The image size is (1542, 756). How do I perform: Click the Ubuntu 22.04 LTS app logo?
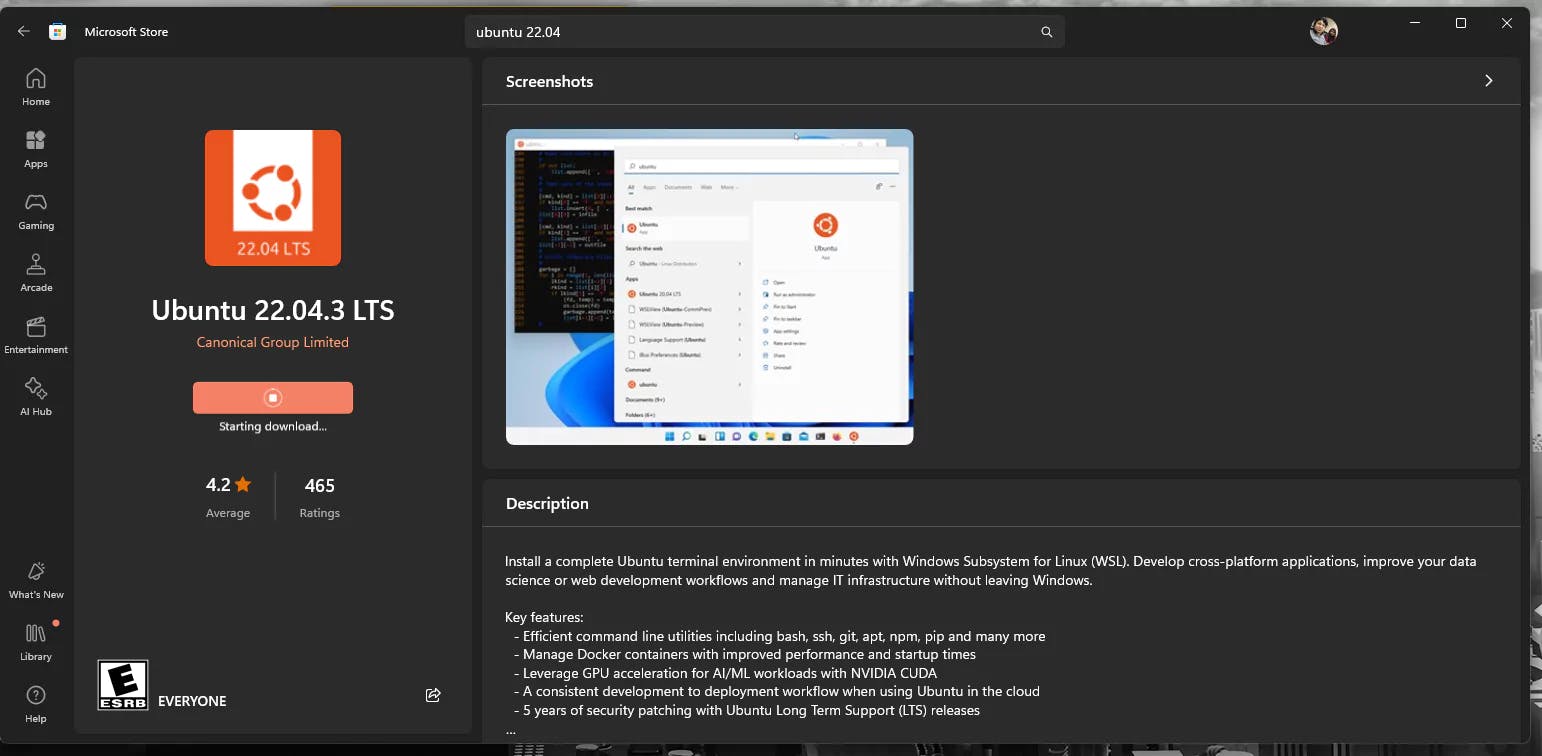[x=273, y=198]
